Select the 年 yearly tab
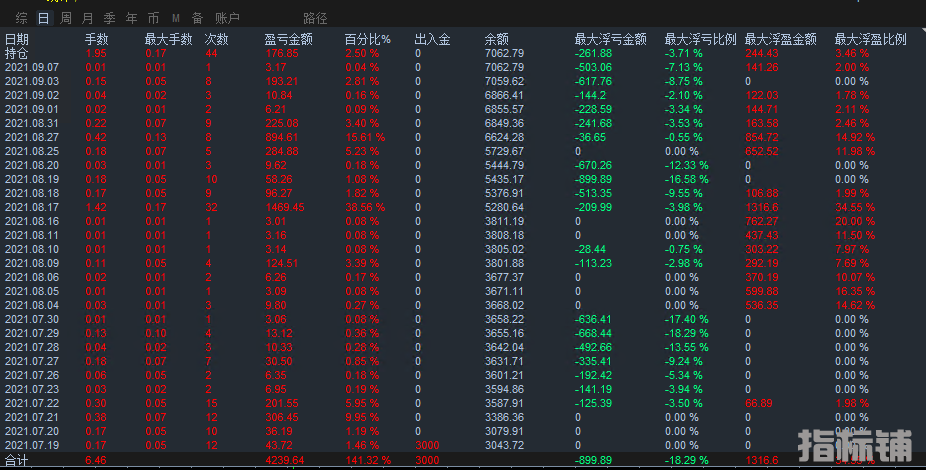Image resolution: width=926 pixels, height=470 pixels. pos(132,18)
